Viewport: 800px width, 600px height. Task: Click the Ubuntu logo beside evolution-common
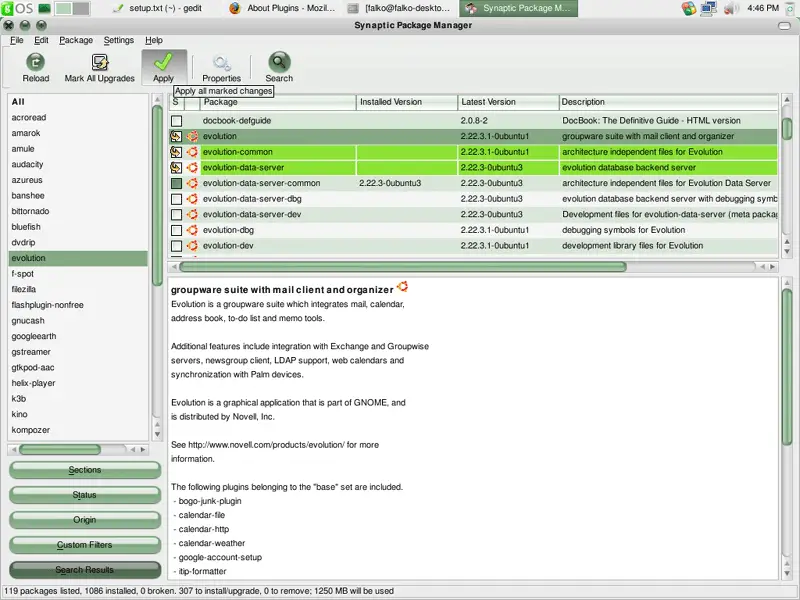[x=192, y=152]
